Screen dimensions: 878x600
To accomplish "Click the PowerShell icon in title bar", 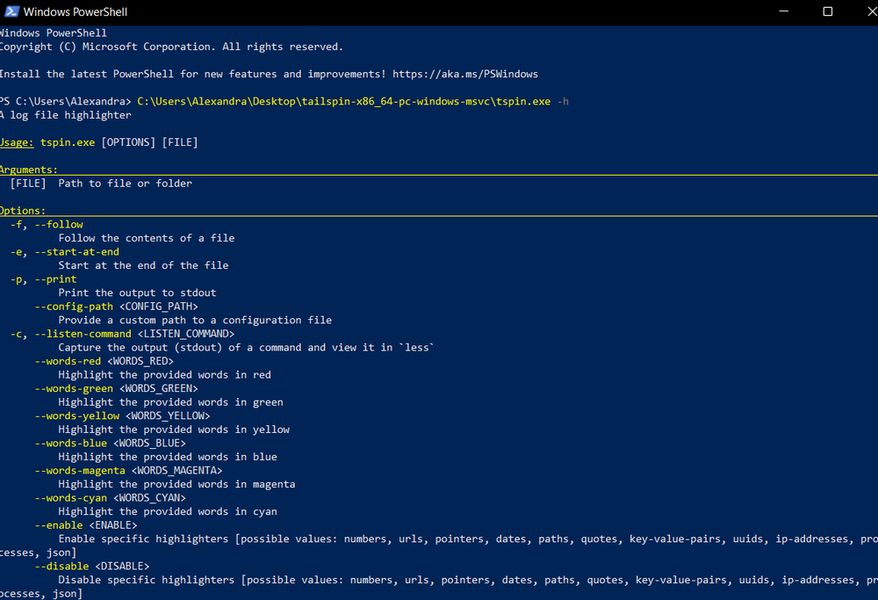I will (10, 12).
